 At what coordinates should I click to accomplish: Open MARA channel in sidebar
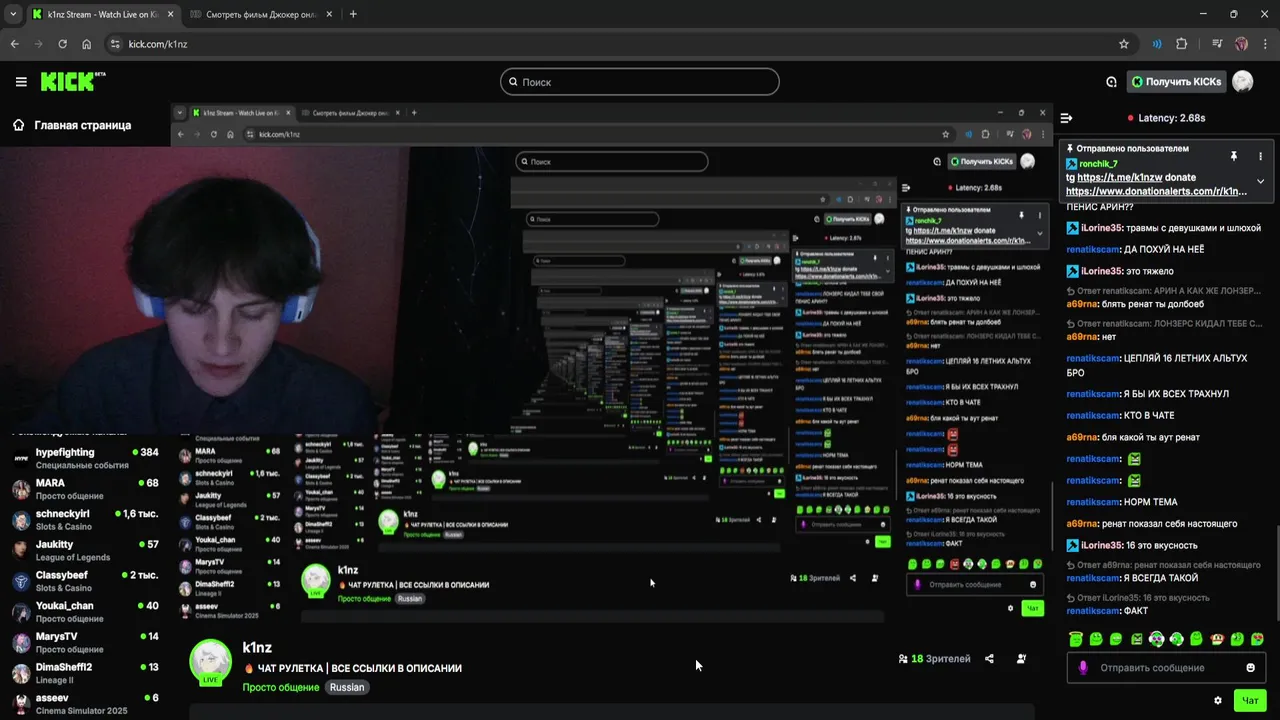tap(85, 489)
